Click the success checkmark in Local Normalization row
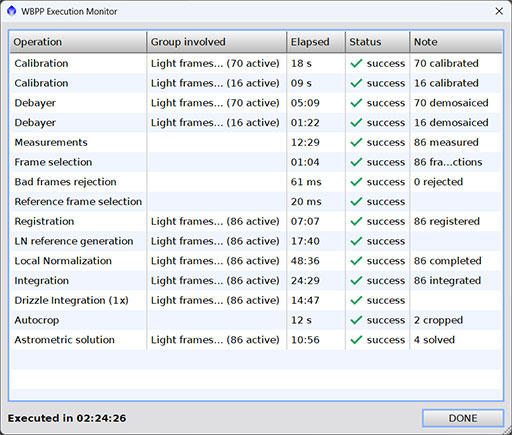 (x=356, y=261)
